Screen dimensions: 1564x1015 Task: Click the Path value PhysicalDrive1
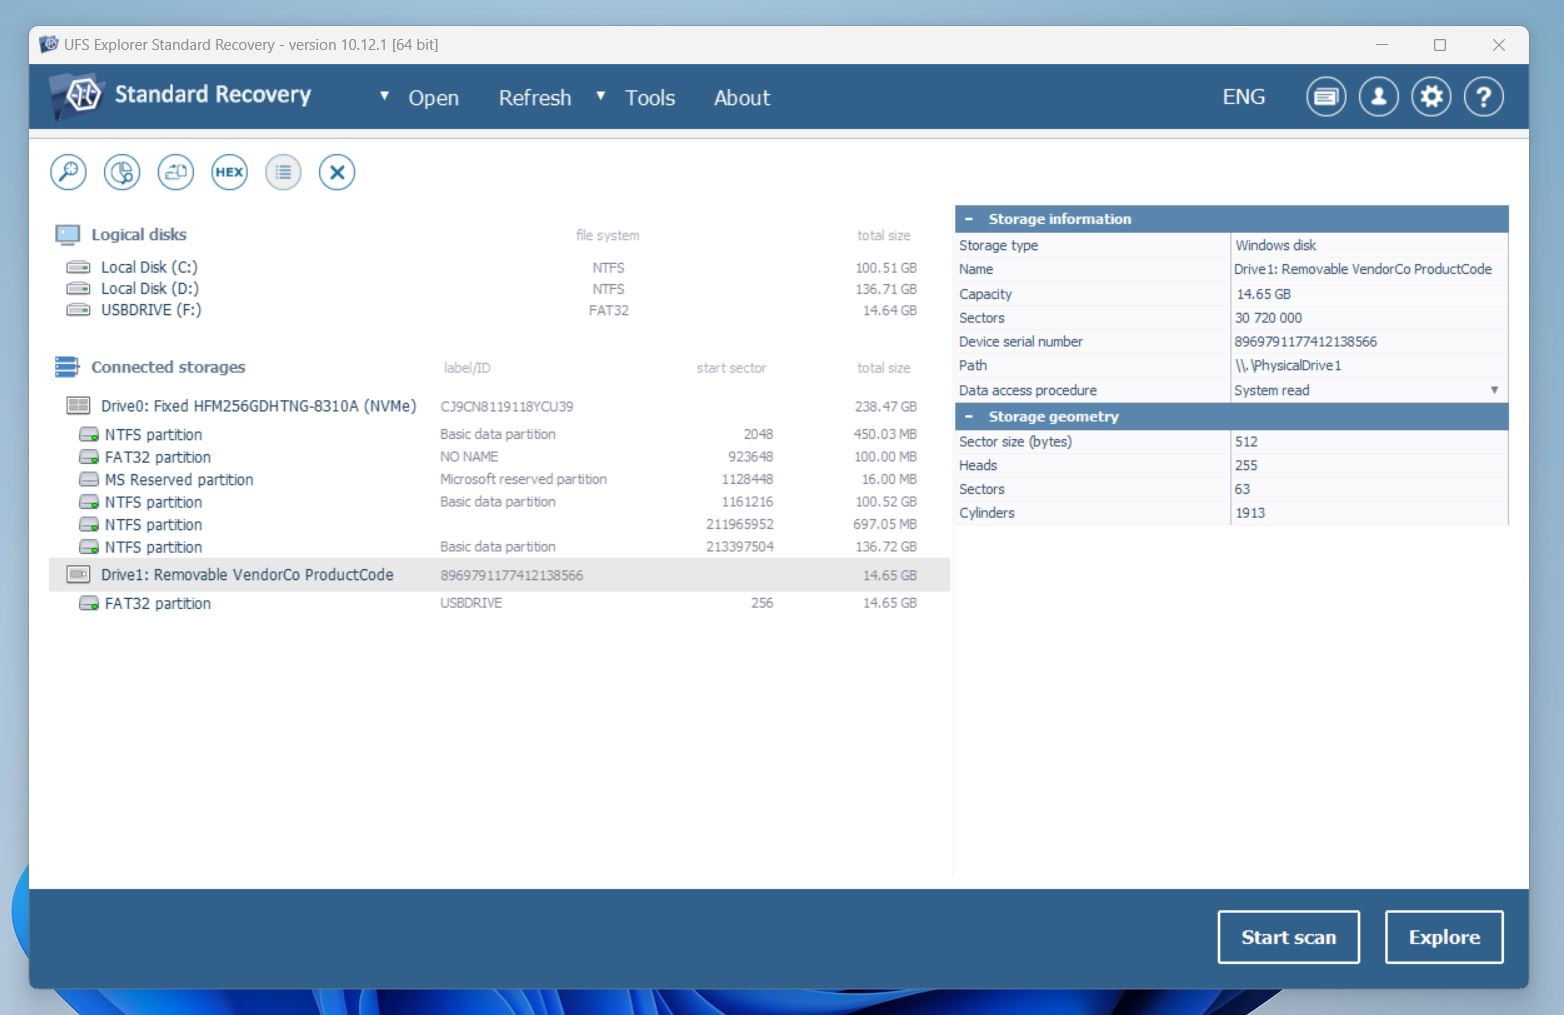[1288, 366]
